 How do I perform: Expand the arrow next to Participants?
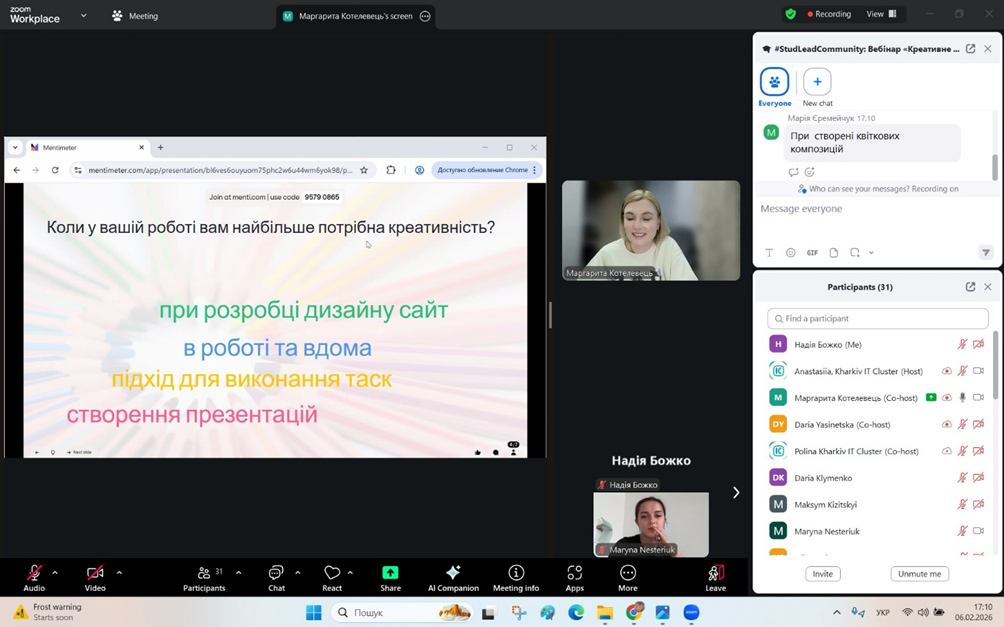click(x=238, y=573)
